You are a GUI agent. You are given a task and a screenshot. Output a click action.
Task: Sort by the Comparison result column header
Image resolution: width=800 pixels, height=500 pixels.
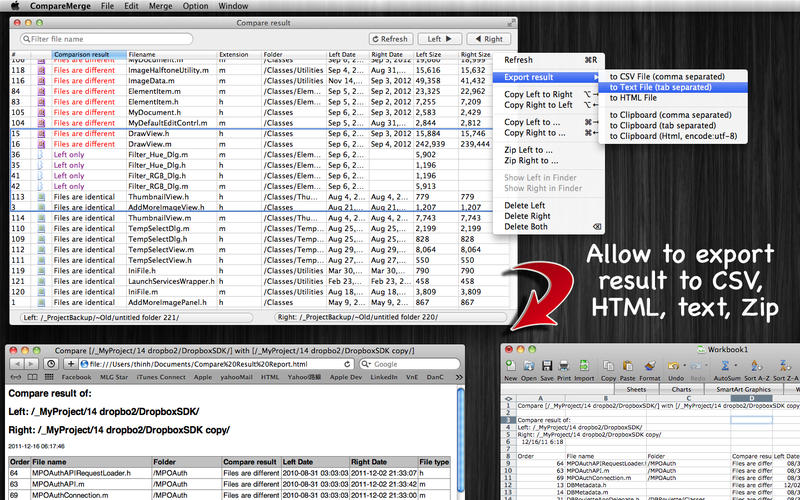click(x=88, y=54)
